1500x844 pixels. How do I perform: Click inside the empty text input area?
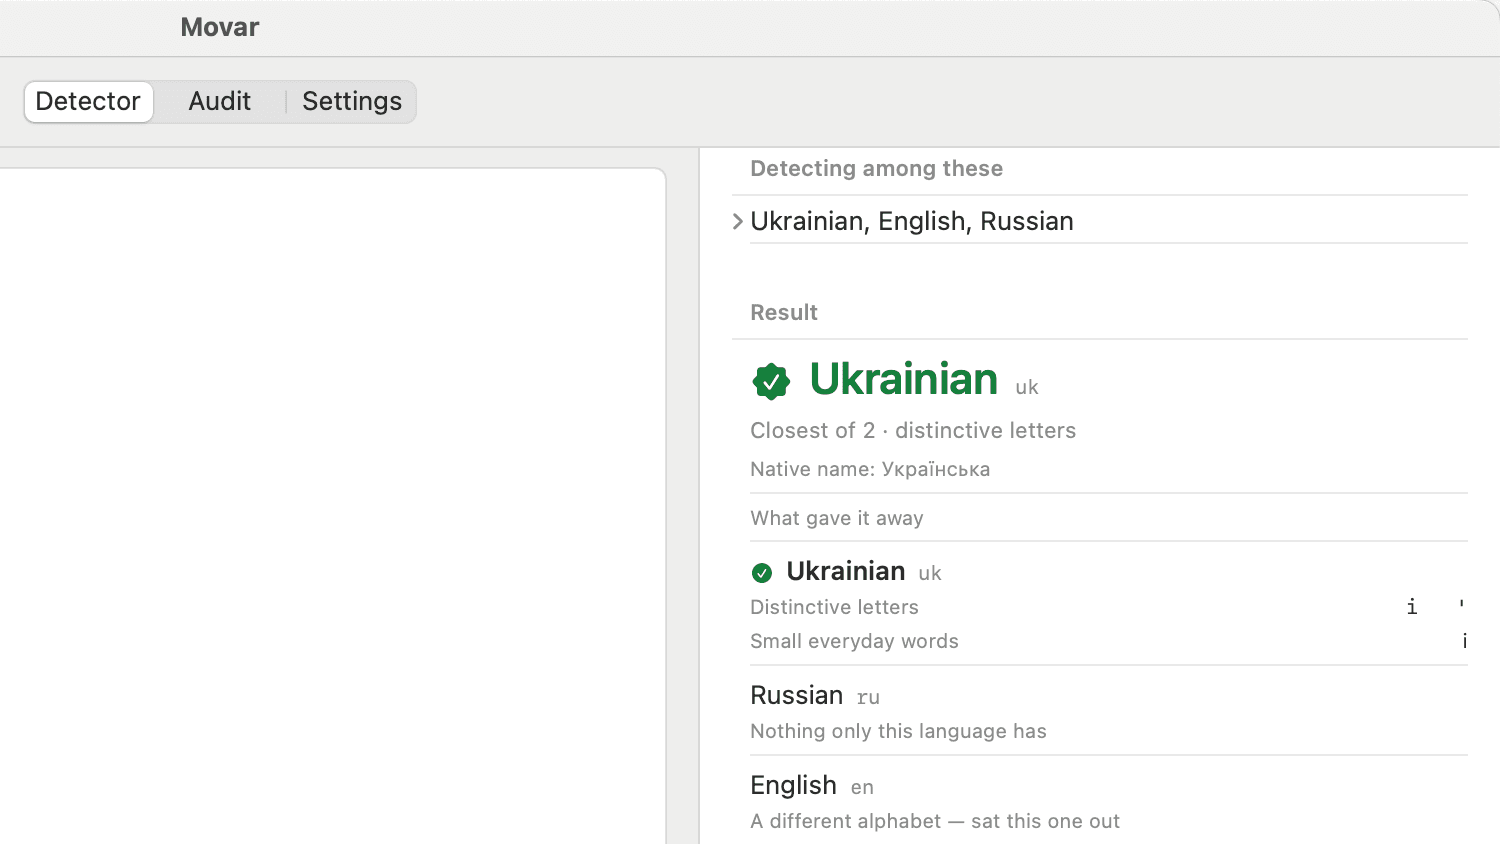click(x=332, y=506)
